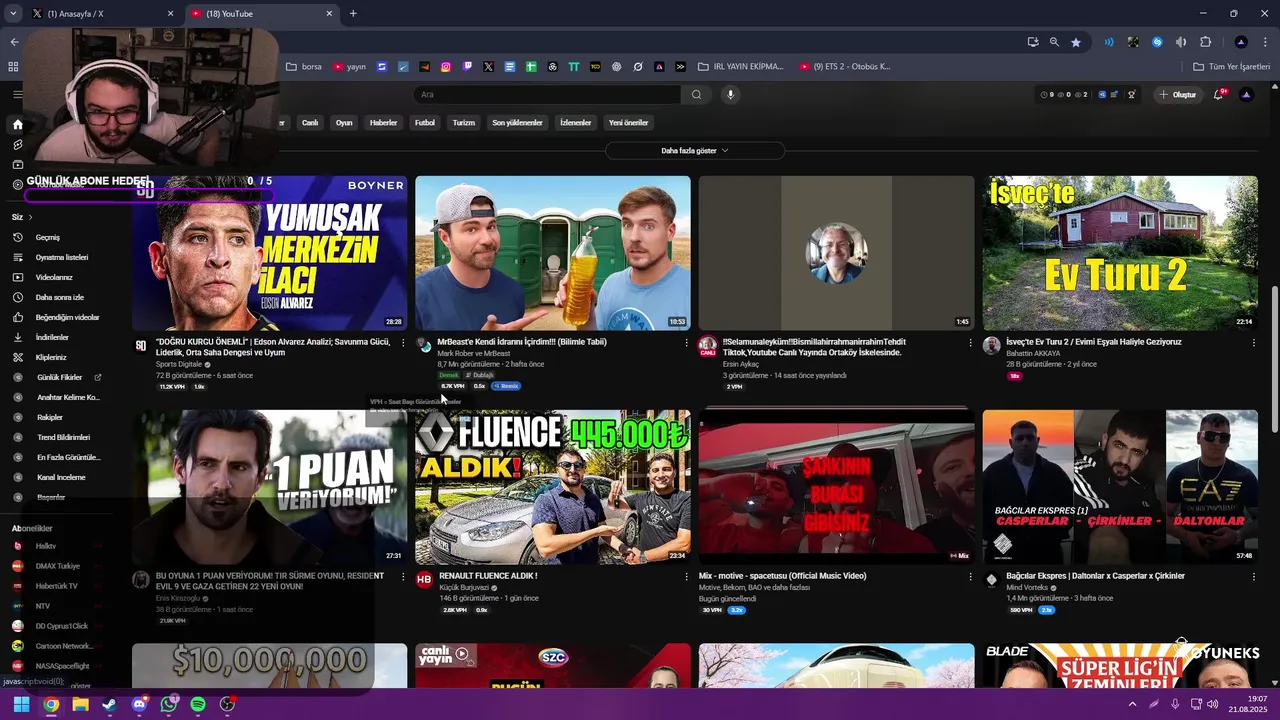Open File Explorer from the taskbar
Image resolution: width=1280 pixels, height=720 pixels.
point(80,704)
